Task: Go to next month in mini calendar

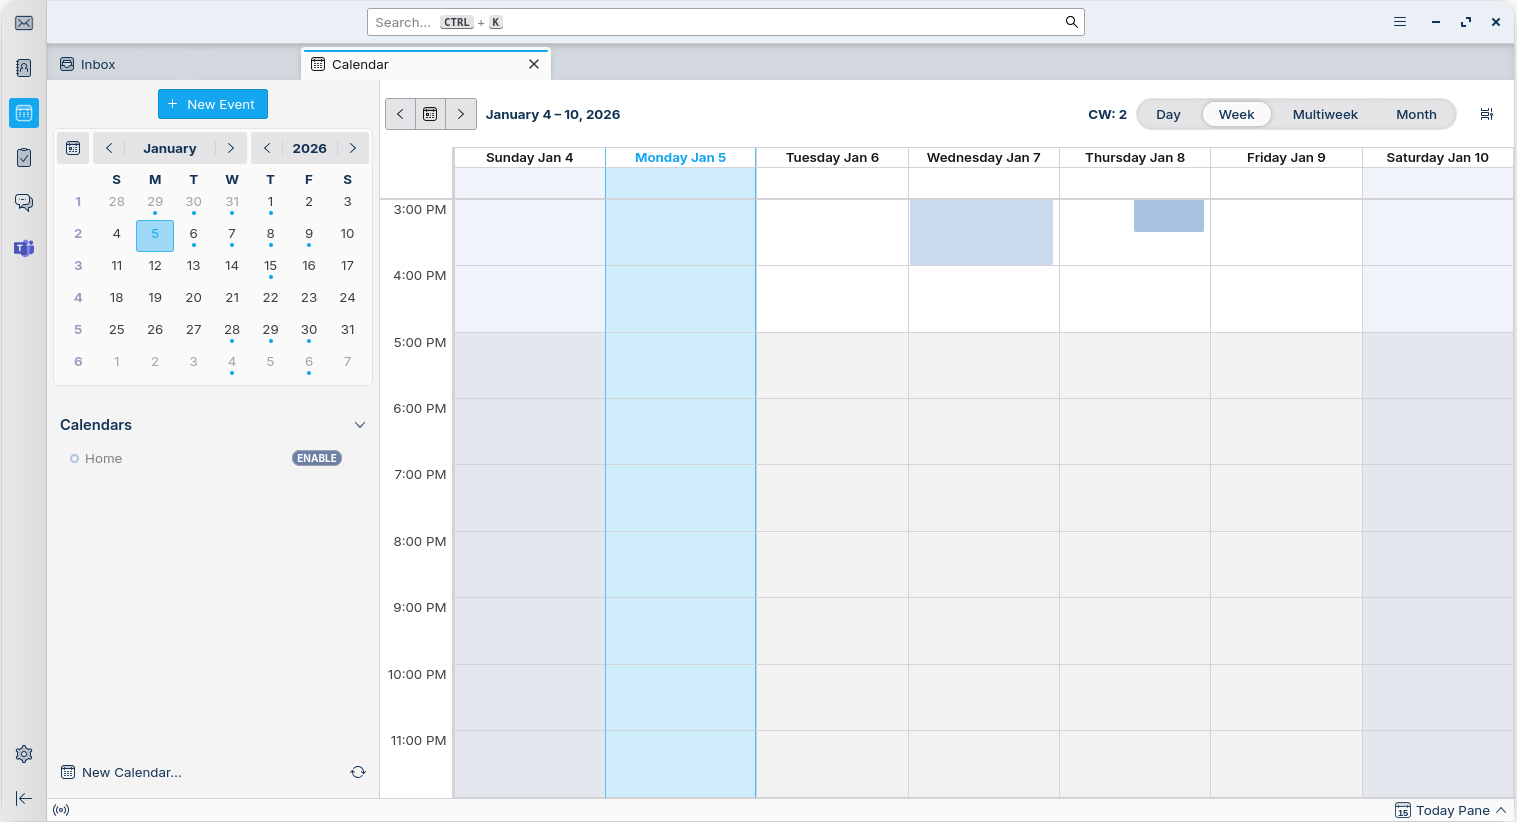Action: tap(231, 148)
